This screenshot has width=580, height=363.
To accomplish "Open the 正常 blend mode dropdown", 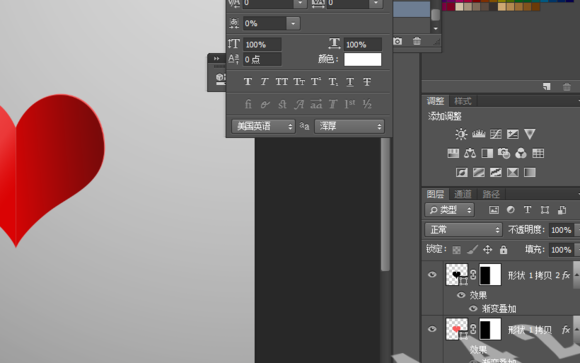I will [463, 230].
